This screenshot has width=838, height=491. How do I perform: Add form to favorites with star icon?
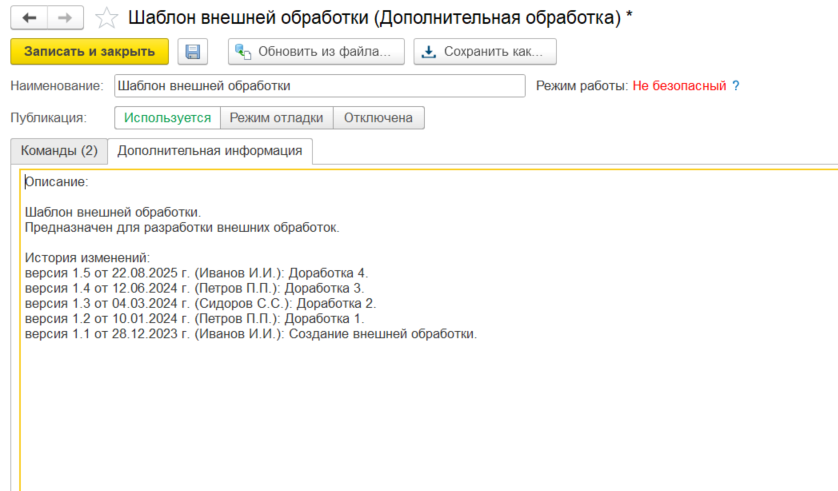(107, 18)
